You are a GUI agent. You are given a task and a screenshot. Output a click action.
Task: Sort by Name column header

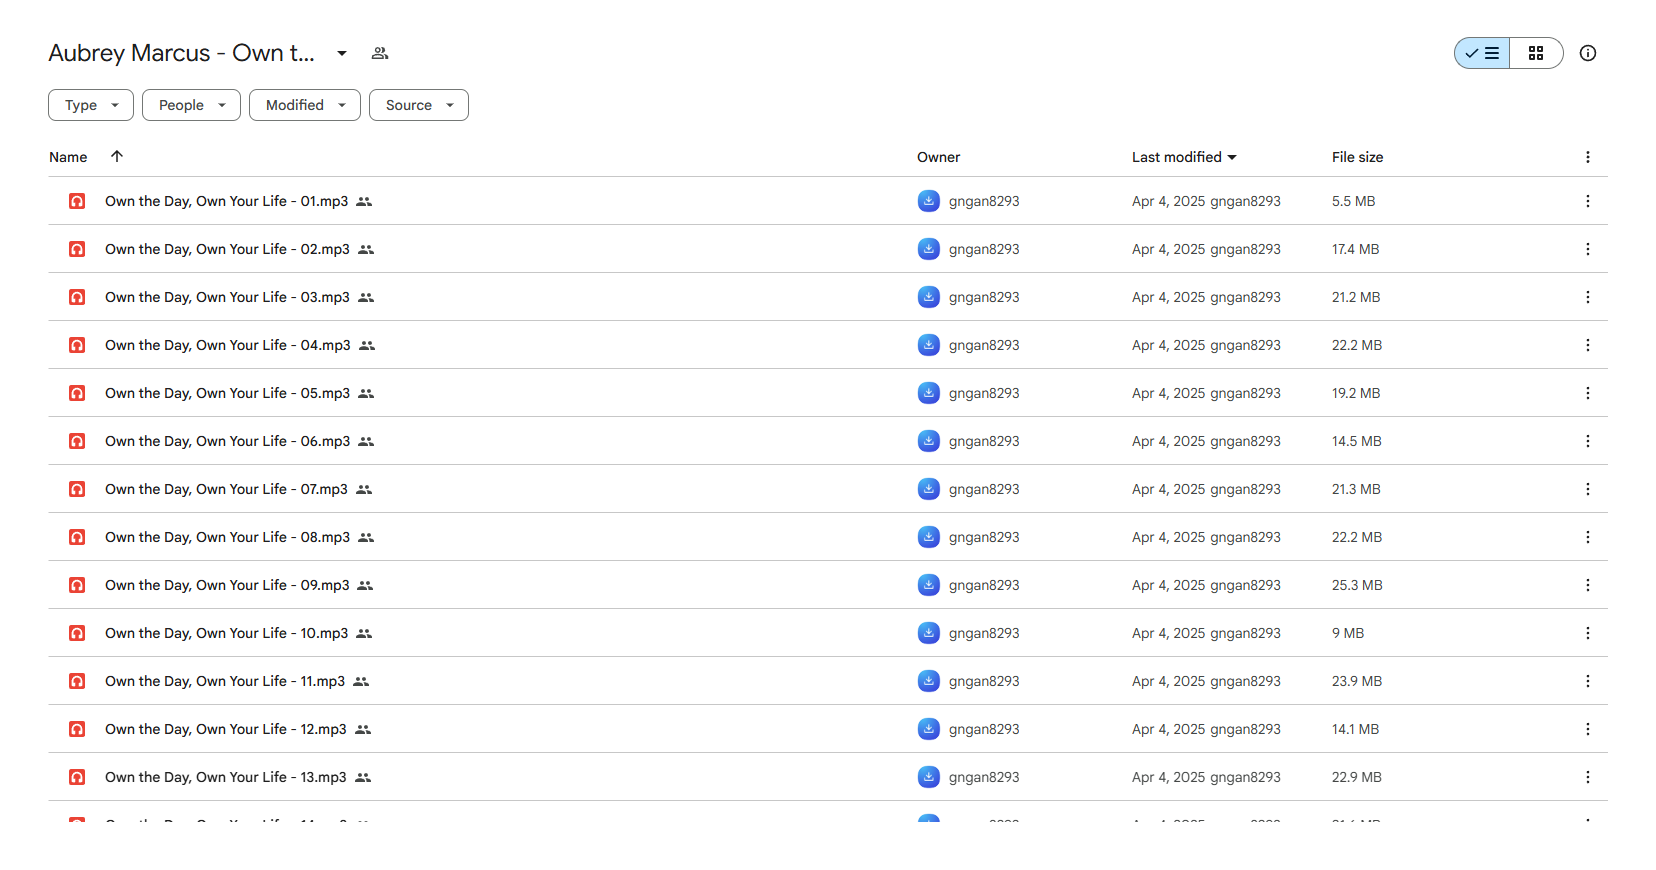pos(68,157)
